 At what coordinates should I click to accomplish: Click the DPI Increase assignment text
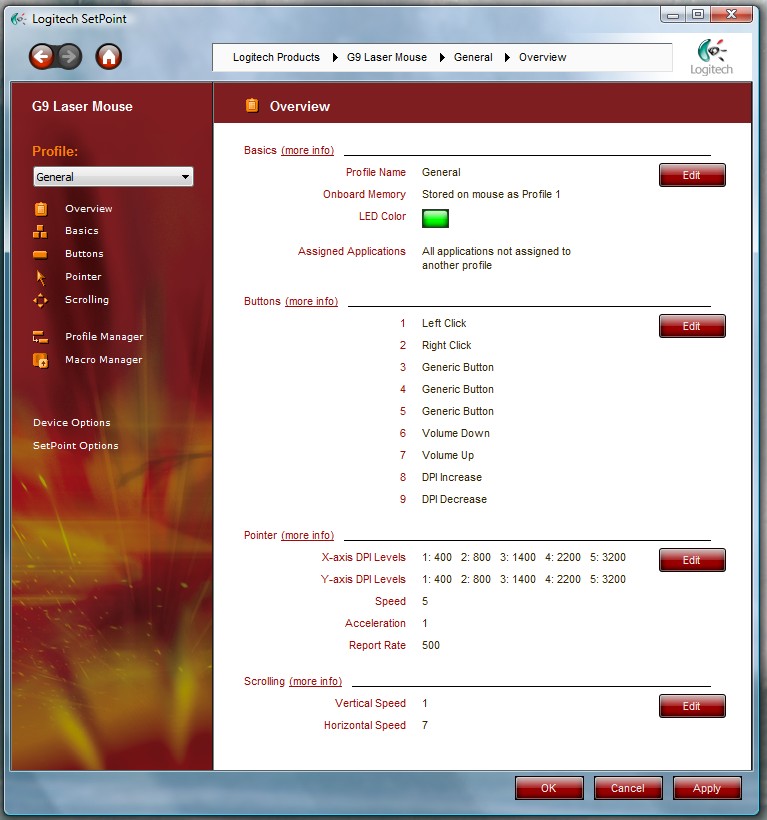(x=452, y=477)
